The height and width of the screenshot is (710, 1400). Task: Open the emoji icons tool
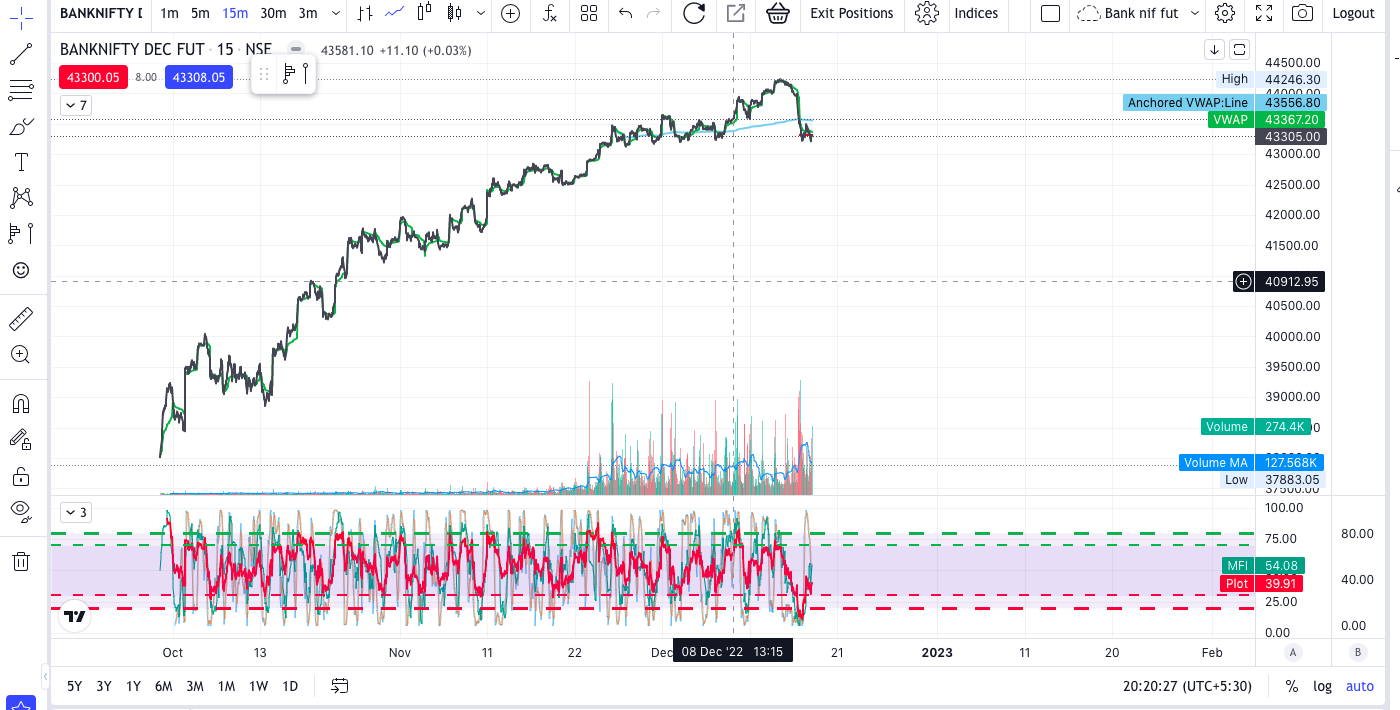(x=21, y=270)
